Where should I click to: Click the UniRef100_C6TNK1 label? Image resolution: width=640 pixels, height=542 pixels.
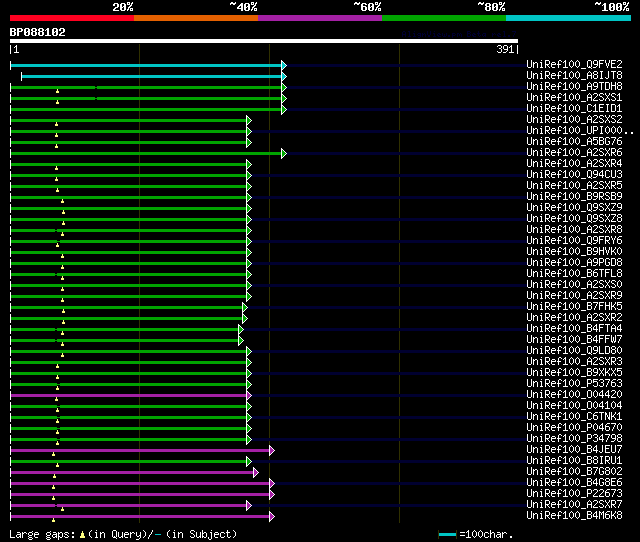574,417
